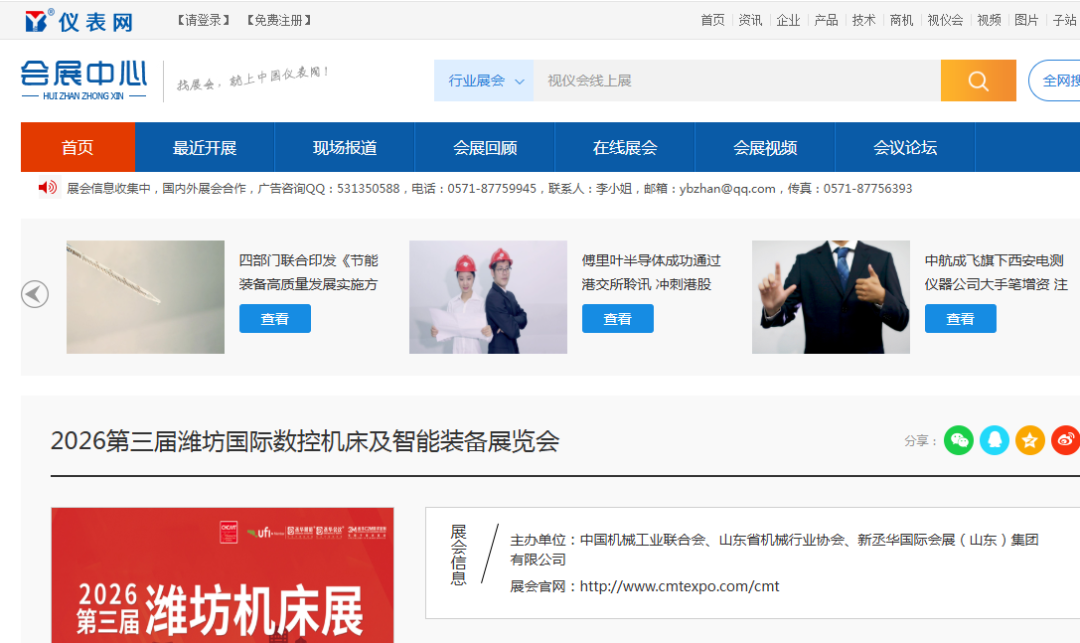
Task: Click 查看 under 四部门联合印发 article
Action: point(275,319)
